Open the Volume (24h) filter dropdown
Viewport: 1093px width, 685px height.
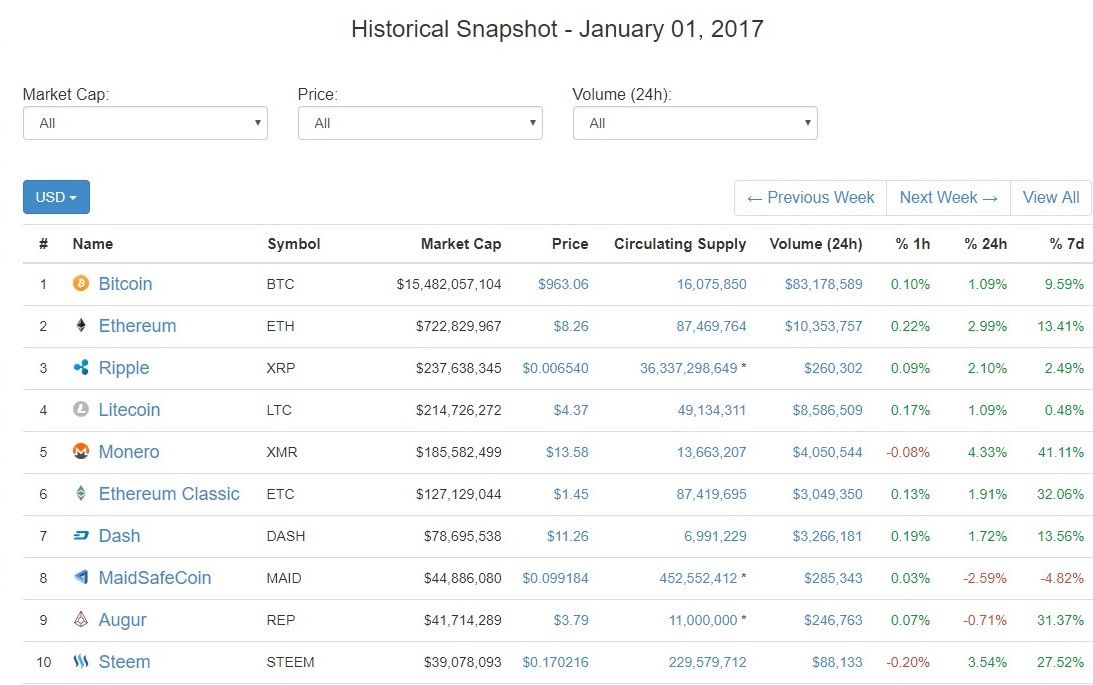coord(695,123)
